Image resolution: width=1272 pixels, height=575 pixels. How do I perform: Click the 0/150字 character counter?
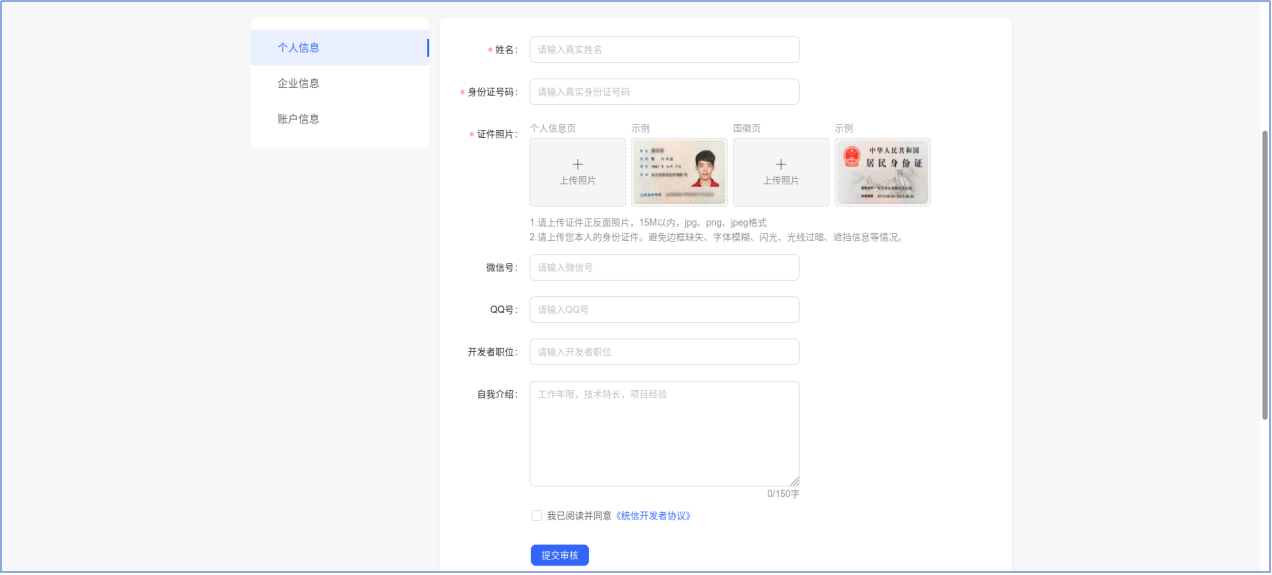click(x=783, y=494)
